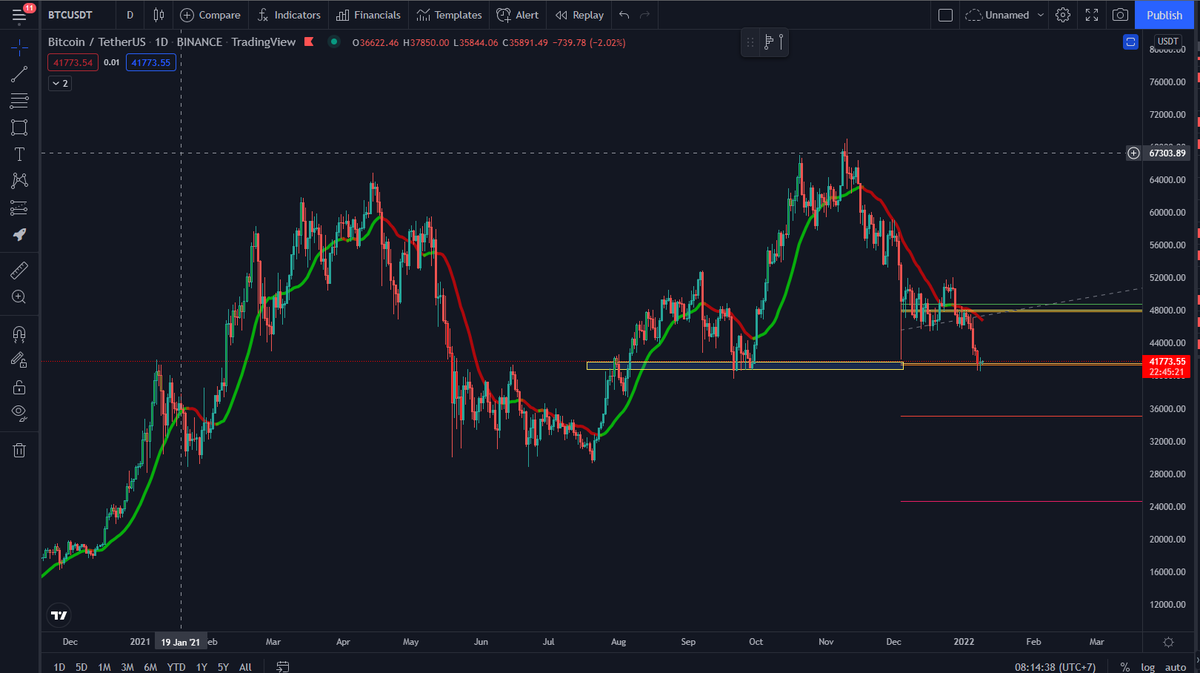Screen dimensions: 1200x673
Task: Click the green market status dot
Action: [333, 42]
